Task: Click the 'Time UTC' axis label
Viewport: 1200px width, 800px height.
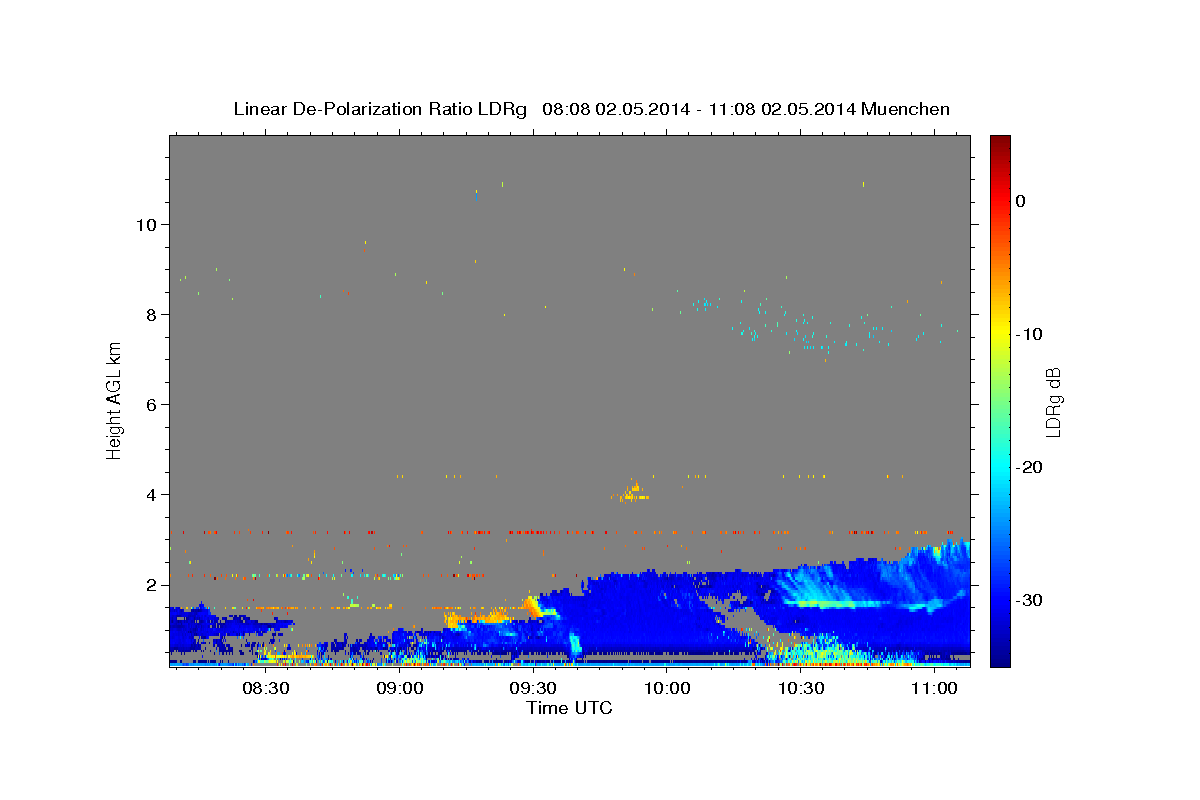Action: point(569,708)
